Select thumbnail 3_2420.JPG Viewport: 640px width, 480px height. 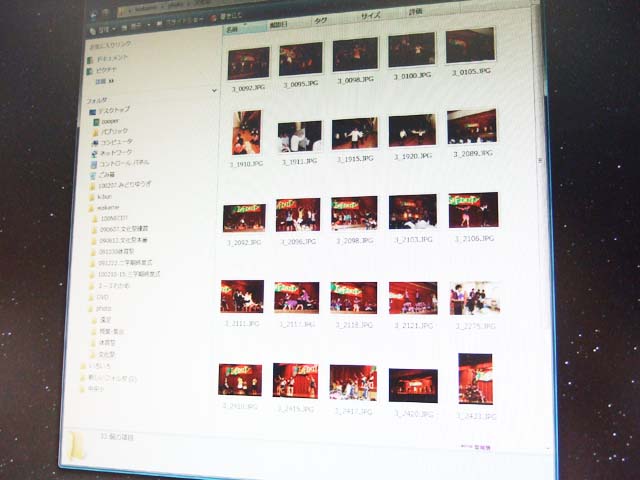[x=413, y=386]
